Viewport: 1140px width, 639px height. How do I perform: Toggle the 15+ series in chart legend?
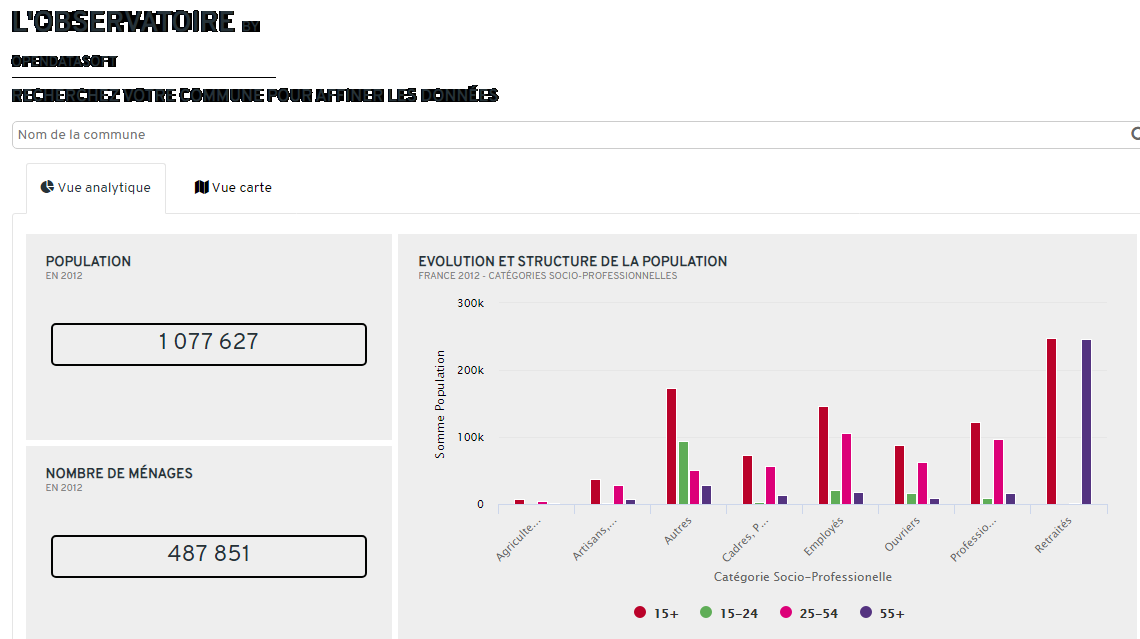click(x=656, y=613)
